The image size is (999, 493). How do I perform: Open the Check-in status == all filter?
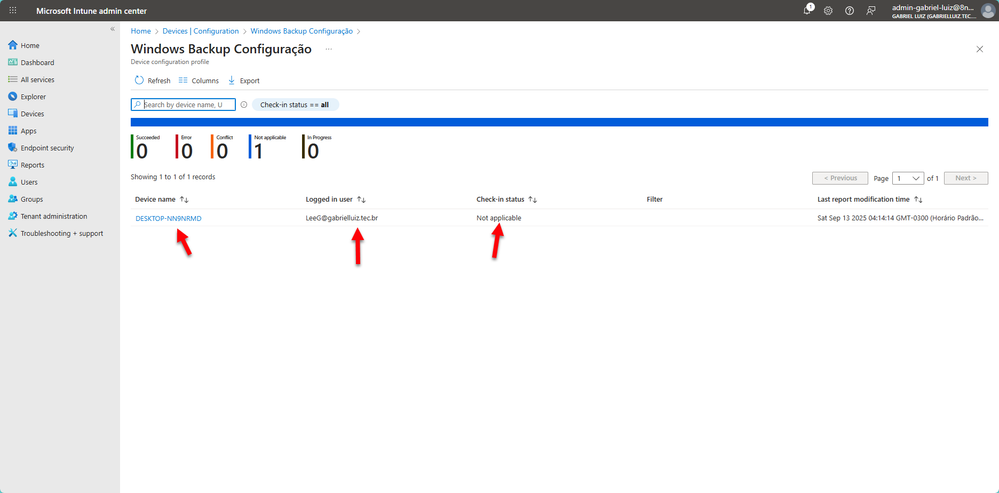click(x=295, y=104)
